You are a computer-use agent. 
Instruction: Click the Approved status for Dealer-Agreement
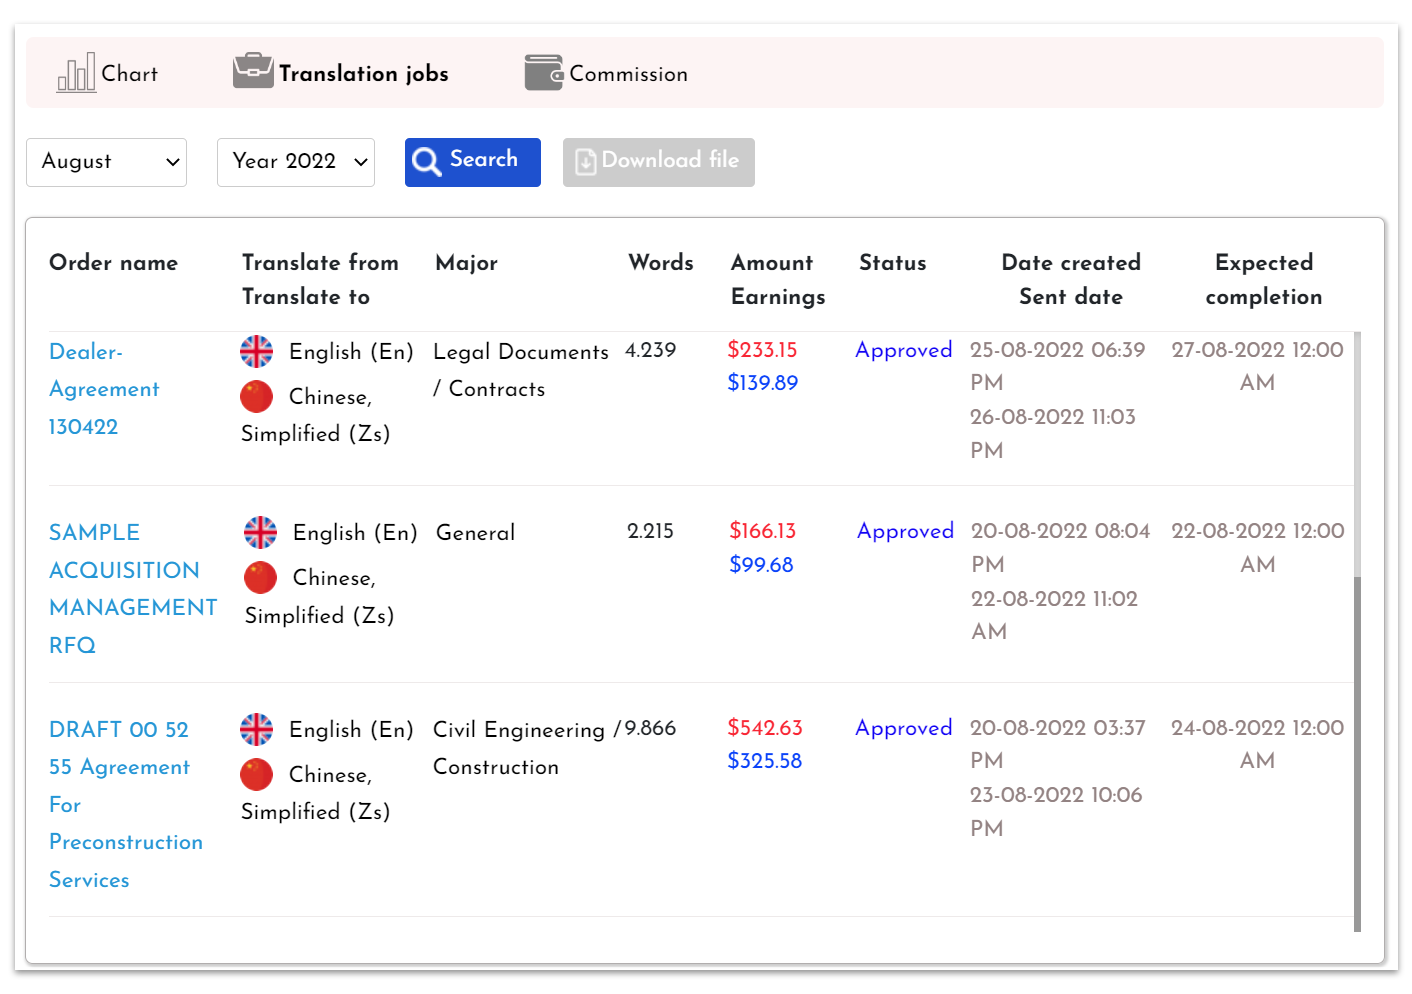[904, 350]
